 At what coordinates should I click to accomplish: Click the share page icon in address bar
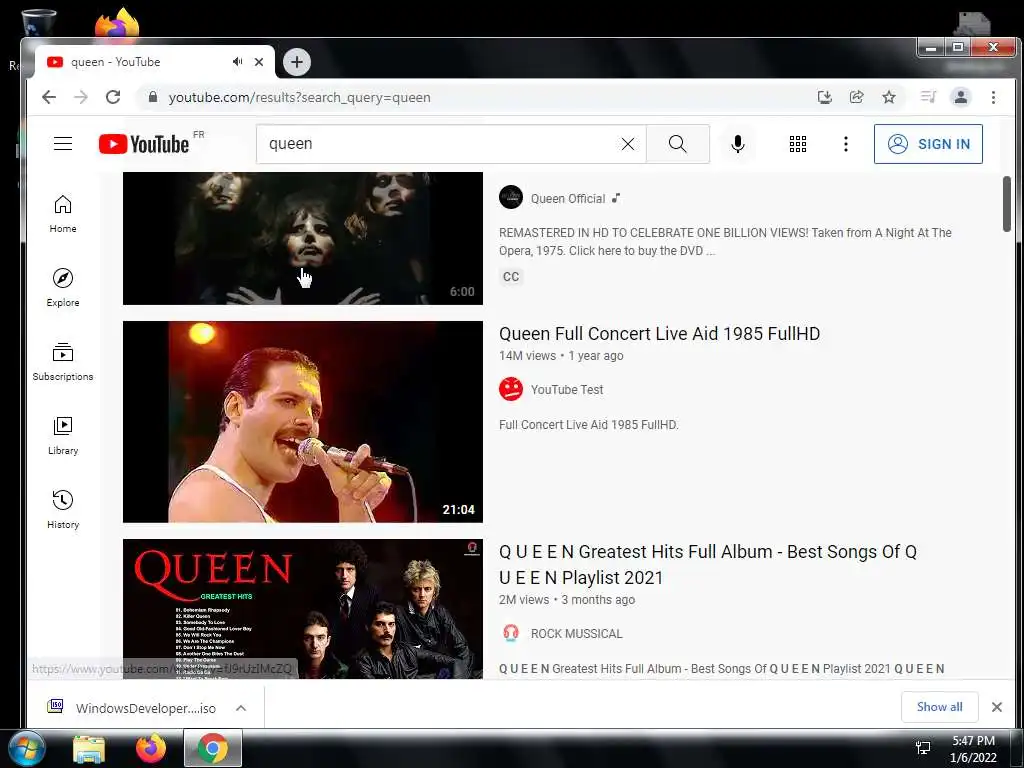click(x=856, y=97)
